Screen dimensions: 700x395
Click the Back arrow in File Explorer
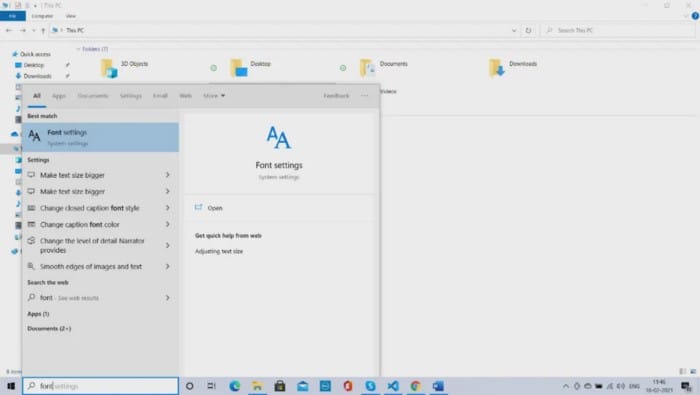[9, 30]
